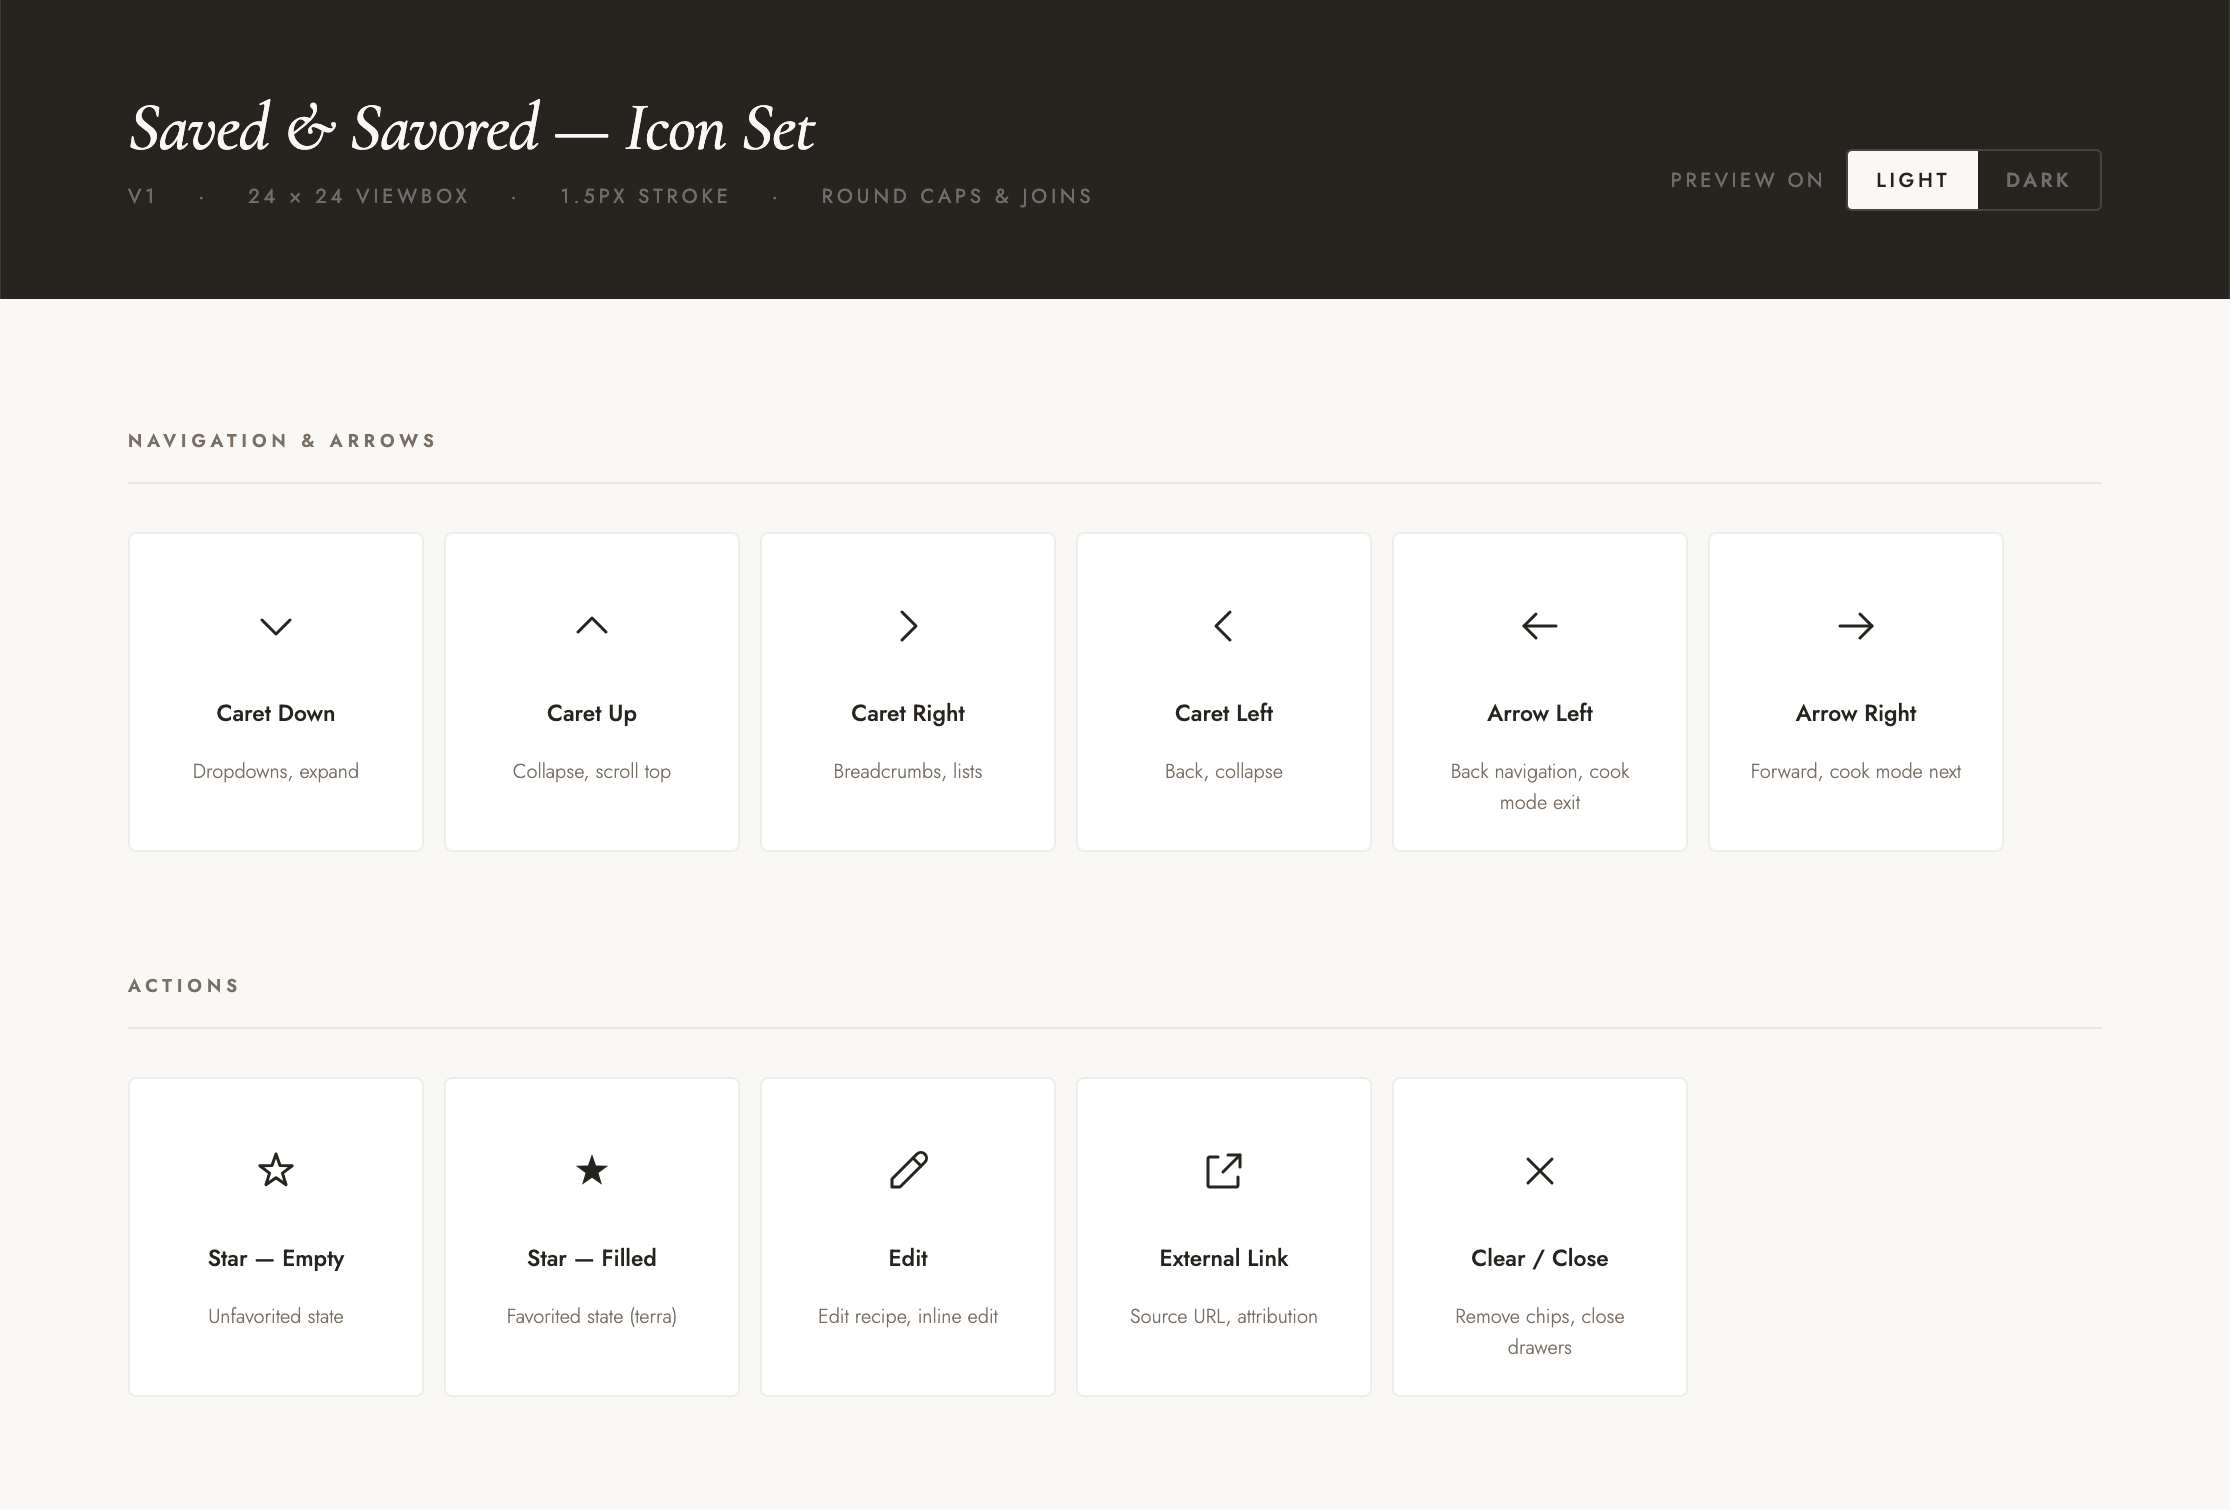Viewport: 2230px width, 1510px height.
Task: Click the Edit pencil icon
Action: (x=908, y=1171)
